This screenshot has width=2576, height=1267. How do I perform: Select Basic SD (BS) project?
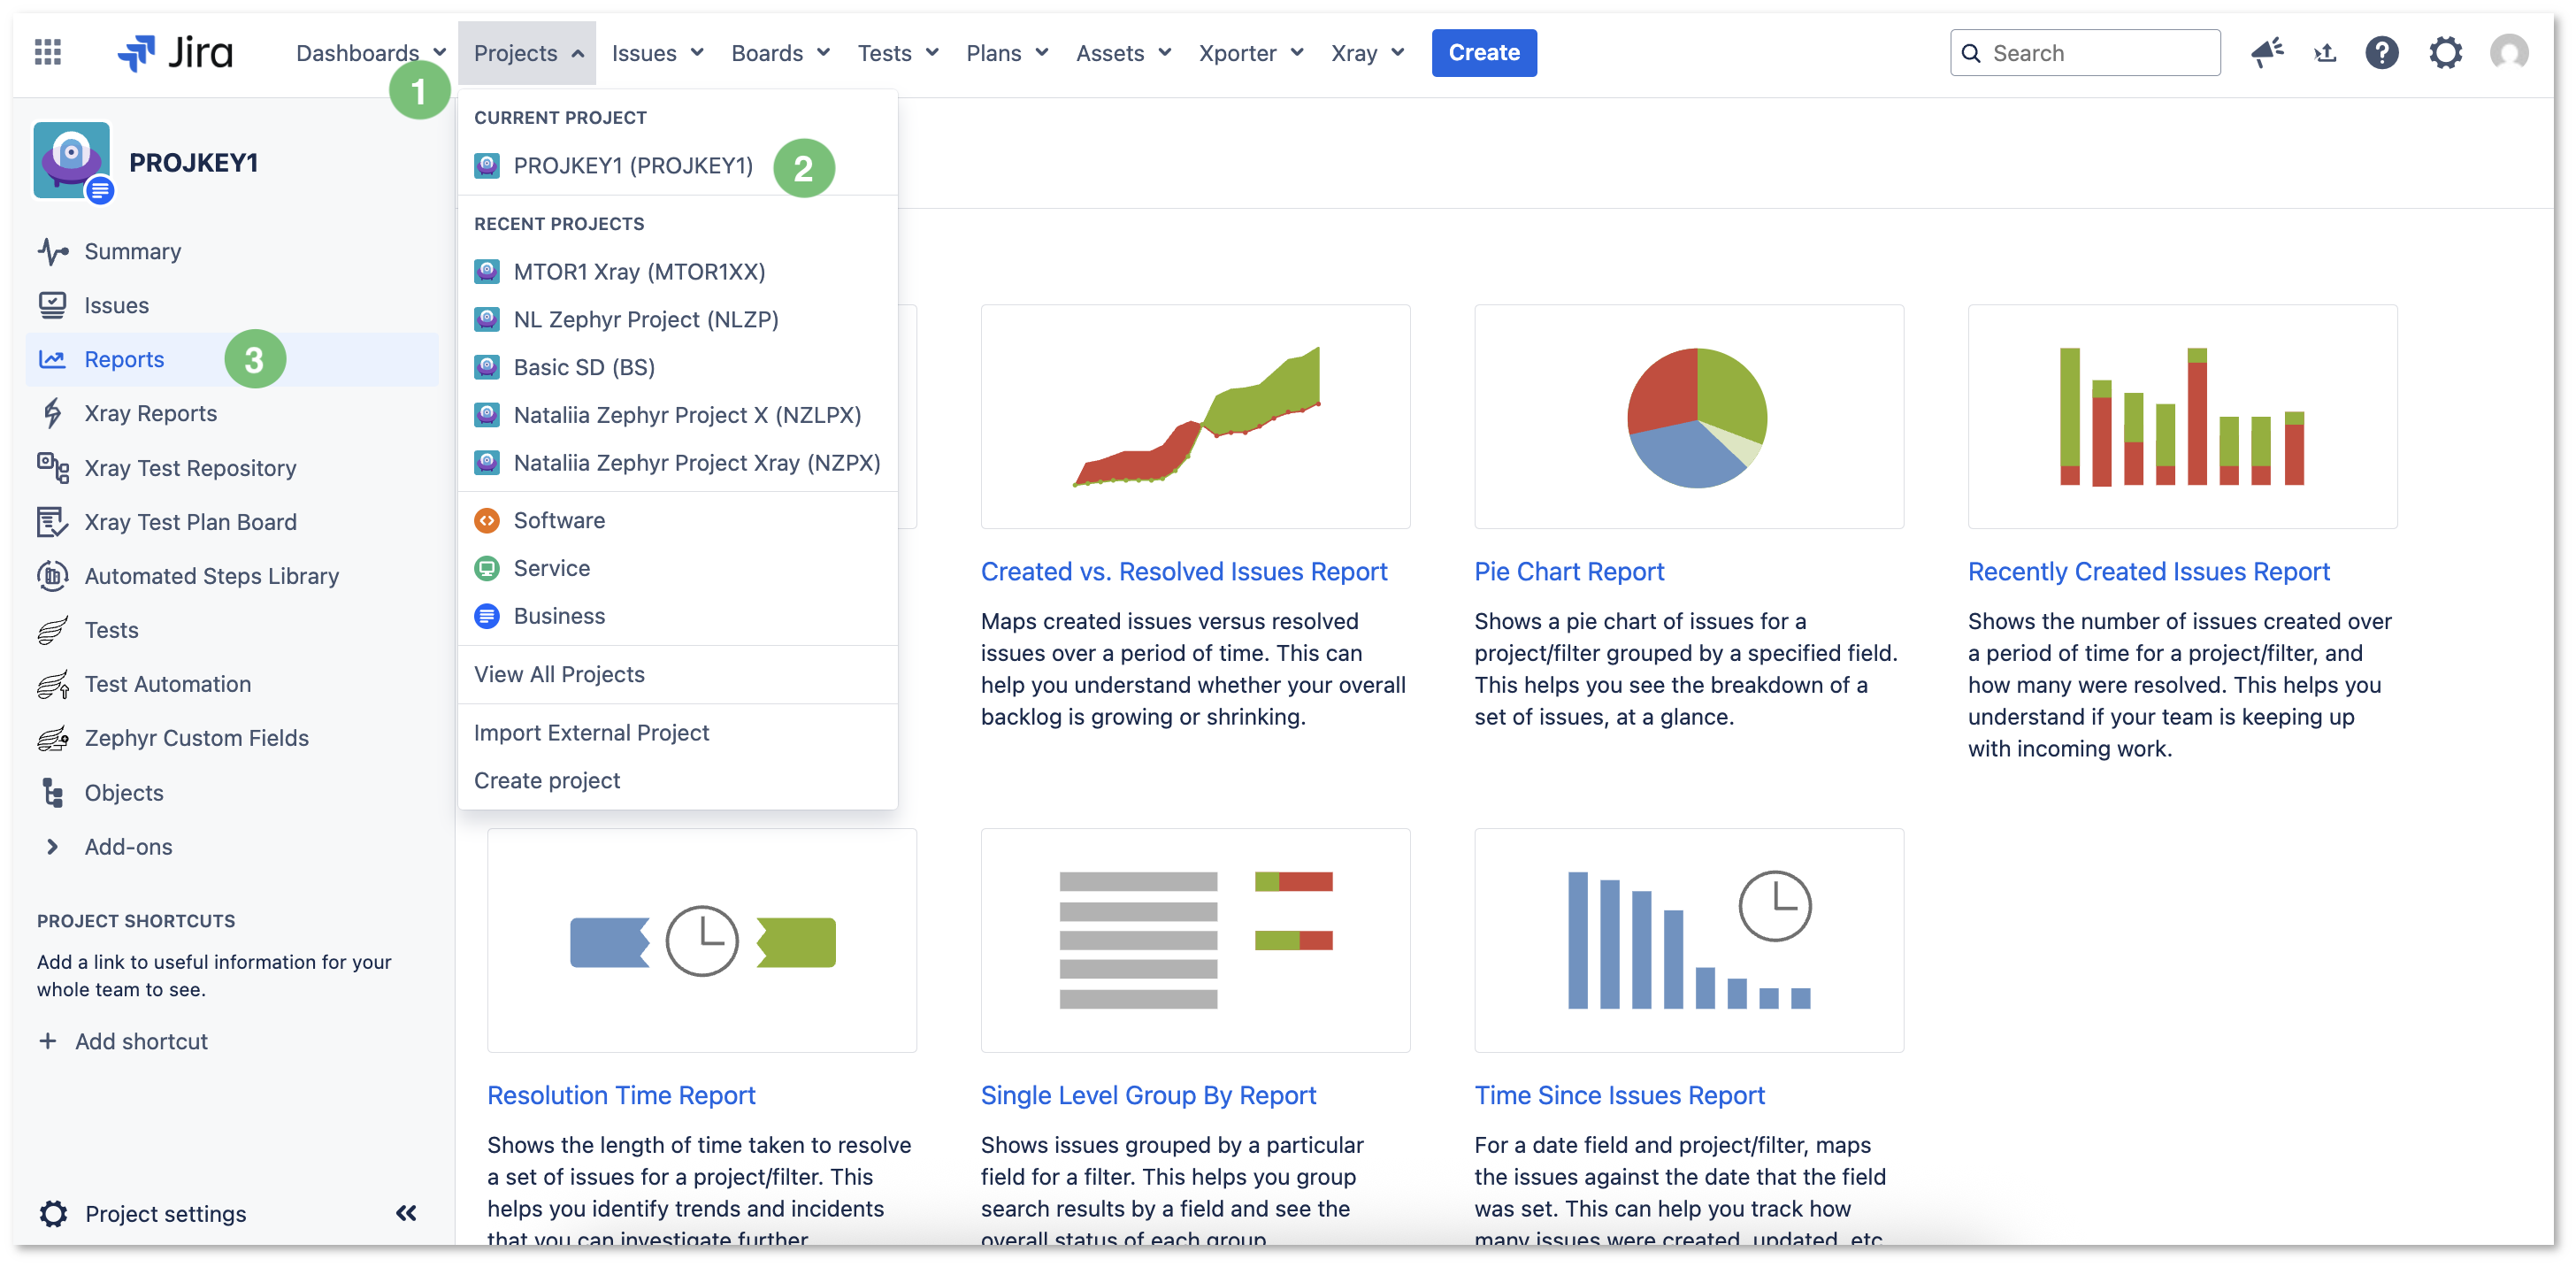coord(677,367)
